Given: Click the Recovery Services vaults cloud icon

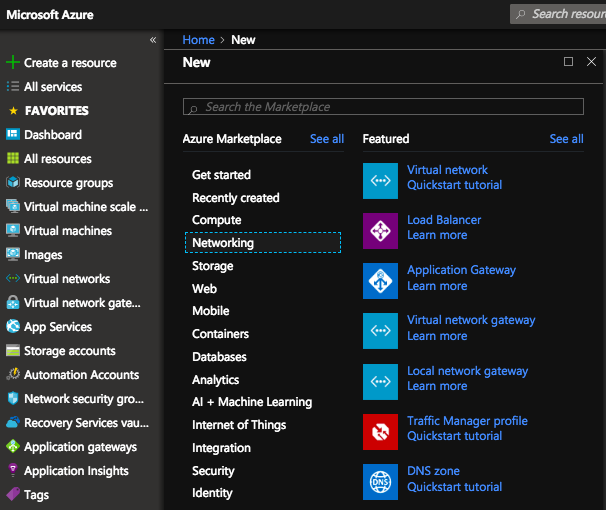Looking at the screenshot, I should tap(13, 422).
